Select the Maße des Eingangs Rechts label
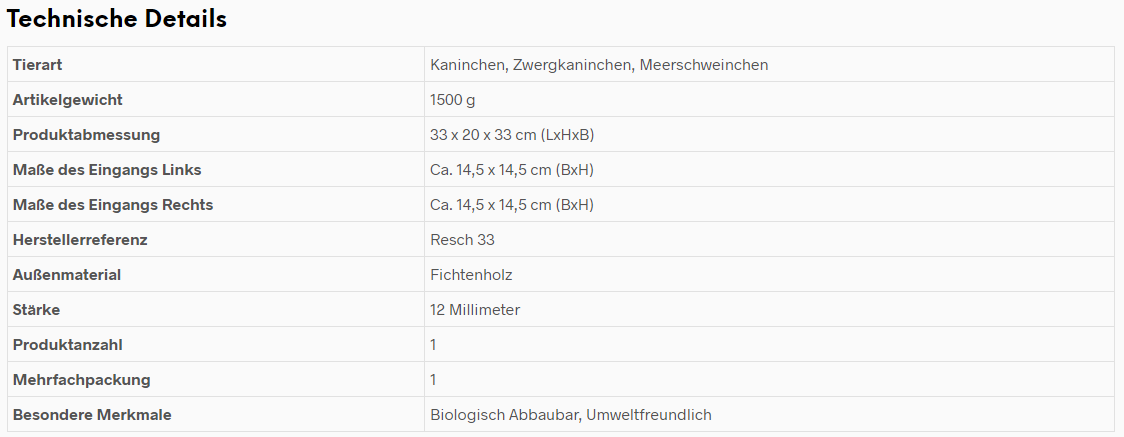 (x=113, y=205)
